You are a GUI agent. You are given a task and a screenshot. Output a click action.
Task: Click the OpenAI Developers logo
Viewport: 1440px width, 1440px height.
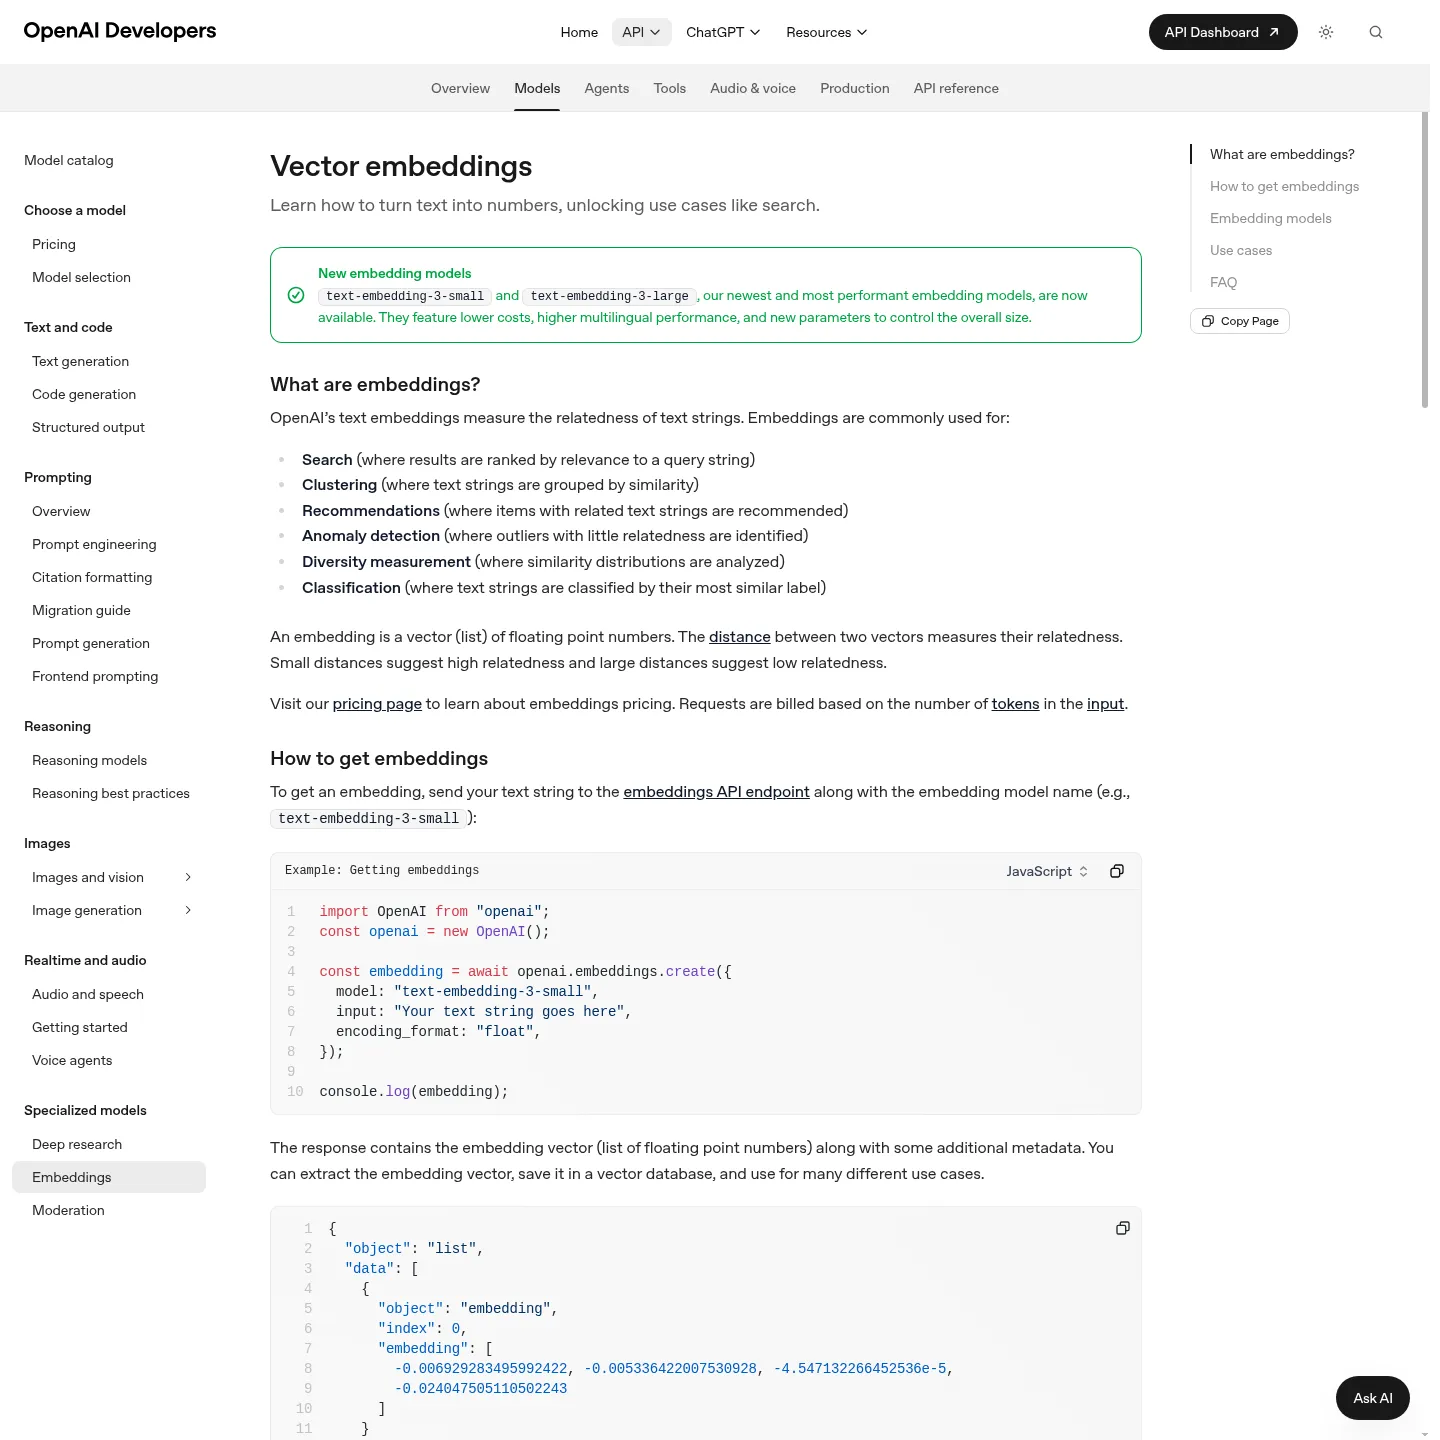click(120, 31)
